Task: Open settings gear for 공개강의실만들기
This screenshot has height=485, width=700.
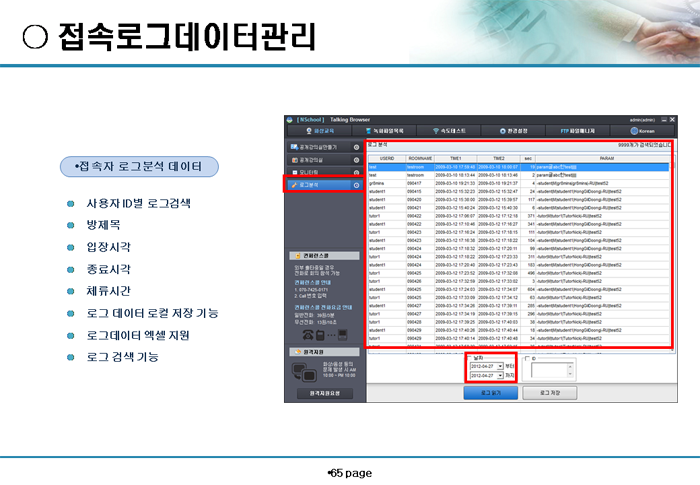Action: tap(356, 147)
